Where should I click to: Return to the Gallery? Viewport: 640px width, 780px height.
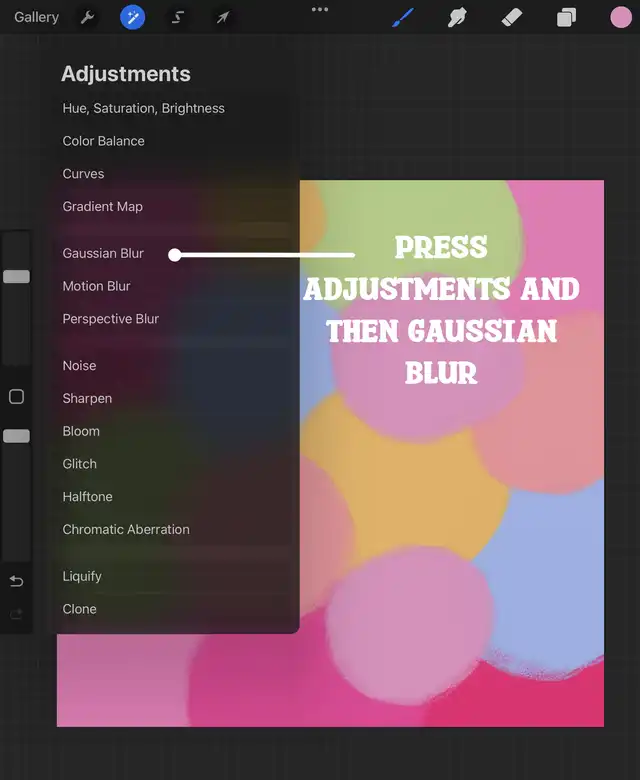coord(36,17)
